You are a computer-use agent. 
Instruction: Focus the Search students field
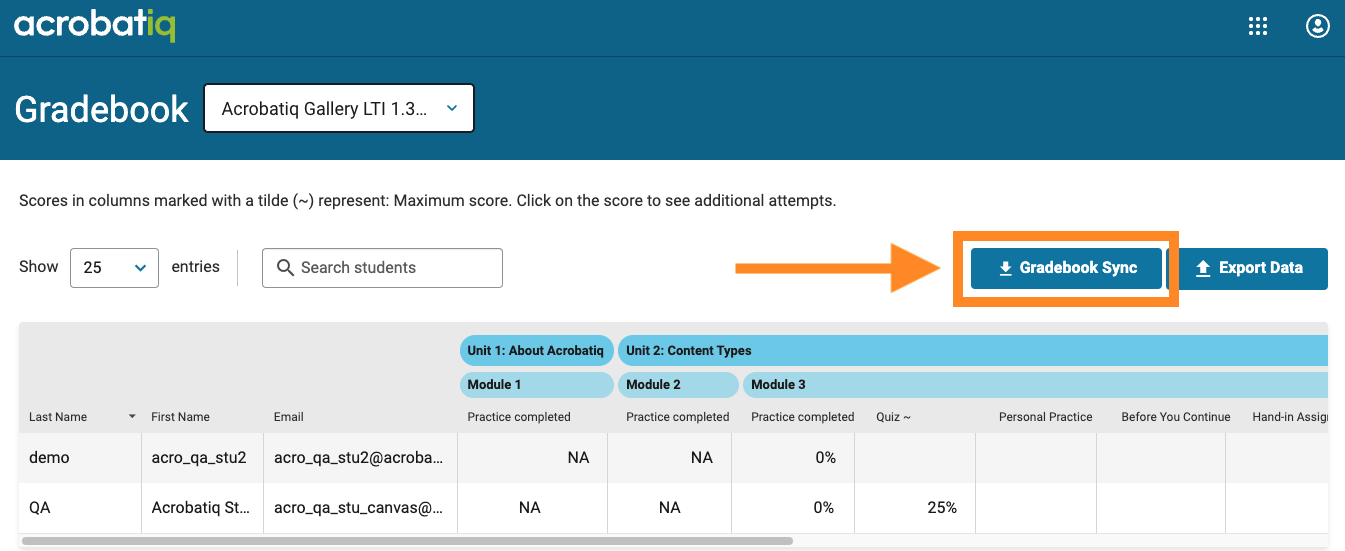pyautogui.click(x=382, y=267)
